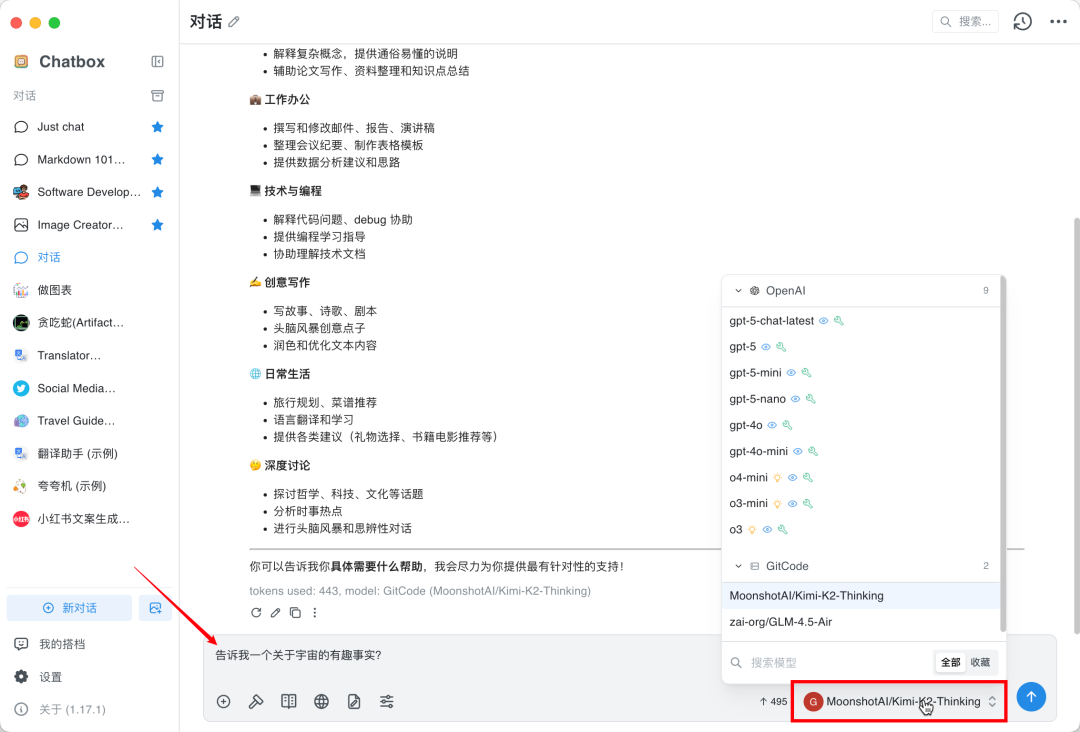This screenshot has height=732, width=1080.
Task: Open the tools hammer icon in input bar
Action: click(256, 701)
